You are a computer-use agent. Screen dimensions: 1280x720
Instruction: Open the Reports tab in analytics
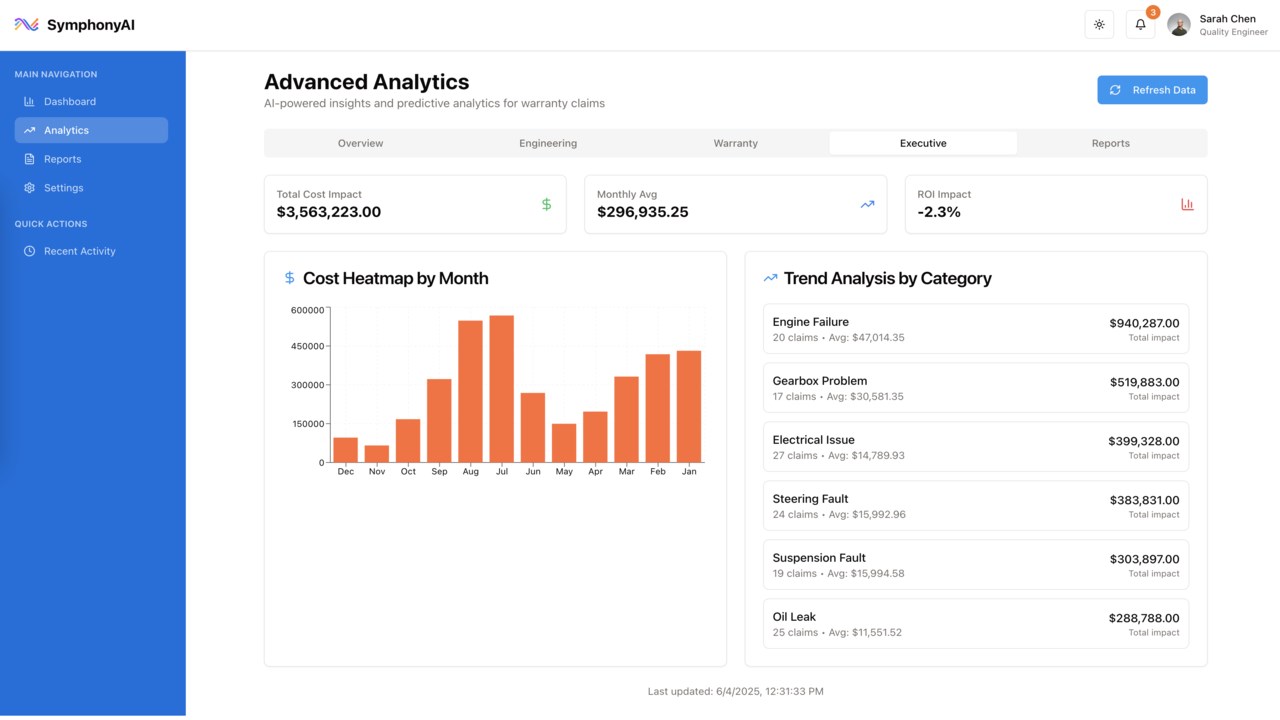(x=1110, y=143)
